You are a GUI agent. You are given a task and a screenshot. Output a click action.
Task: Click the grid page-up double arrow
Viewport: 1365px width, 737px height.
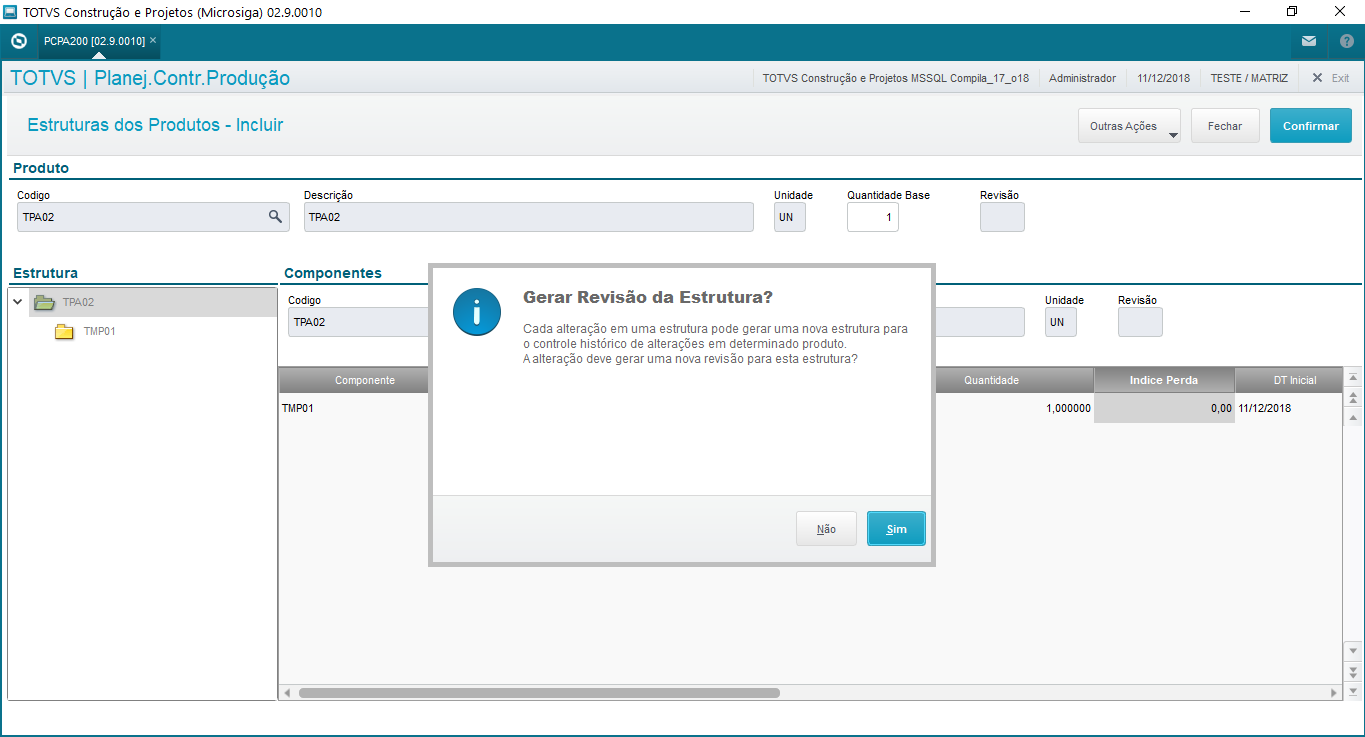[1354, 398]
